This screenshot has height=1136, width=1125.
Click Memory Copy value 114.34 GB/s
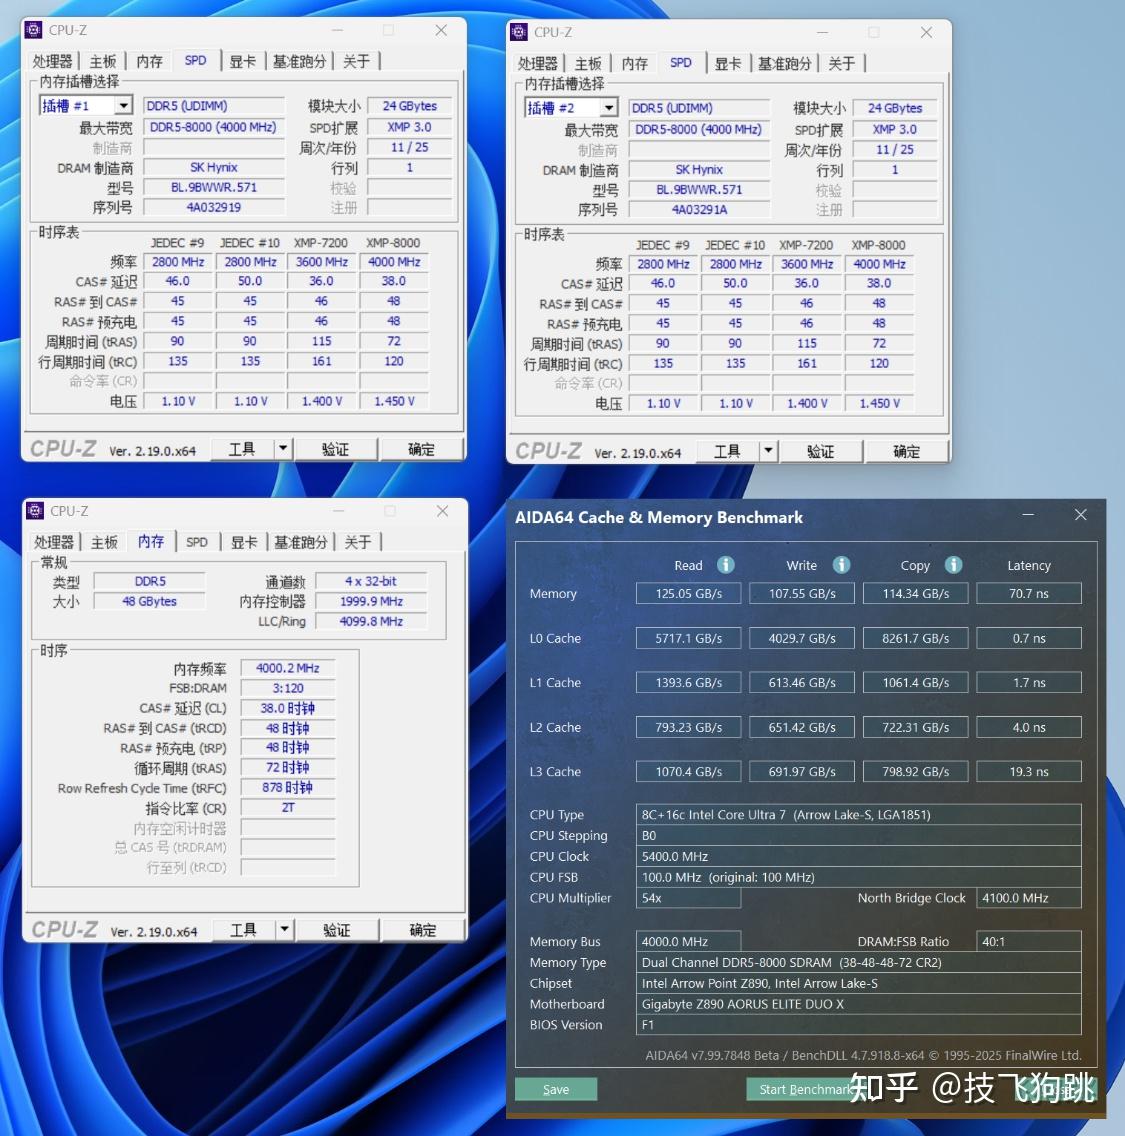[x=916, y=593]
